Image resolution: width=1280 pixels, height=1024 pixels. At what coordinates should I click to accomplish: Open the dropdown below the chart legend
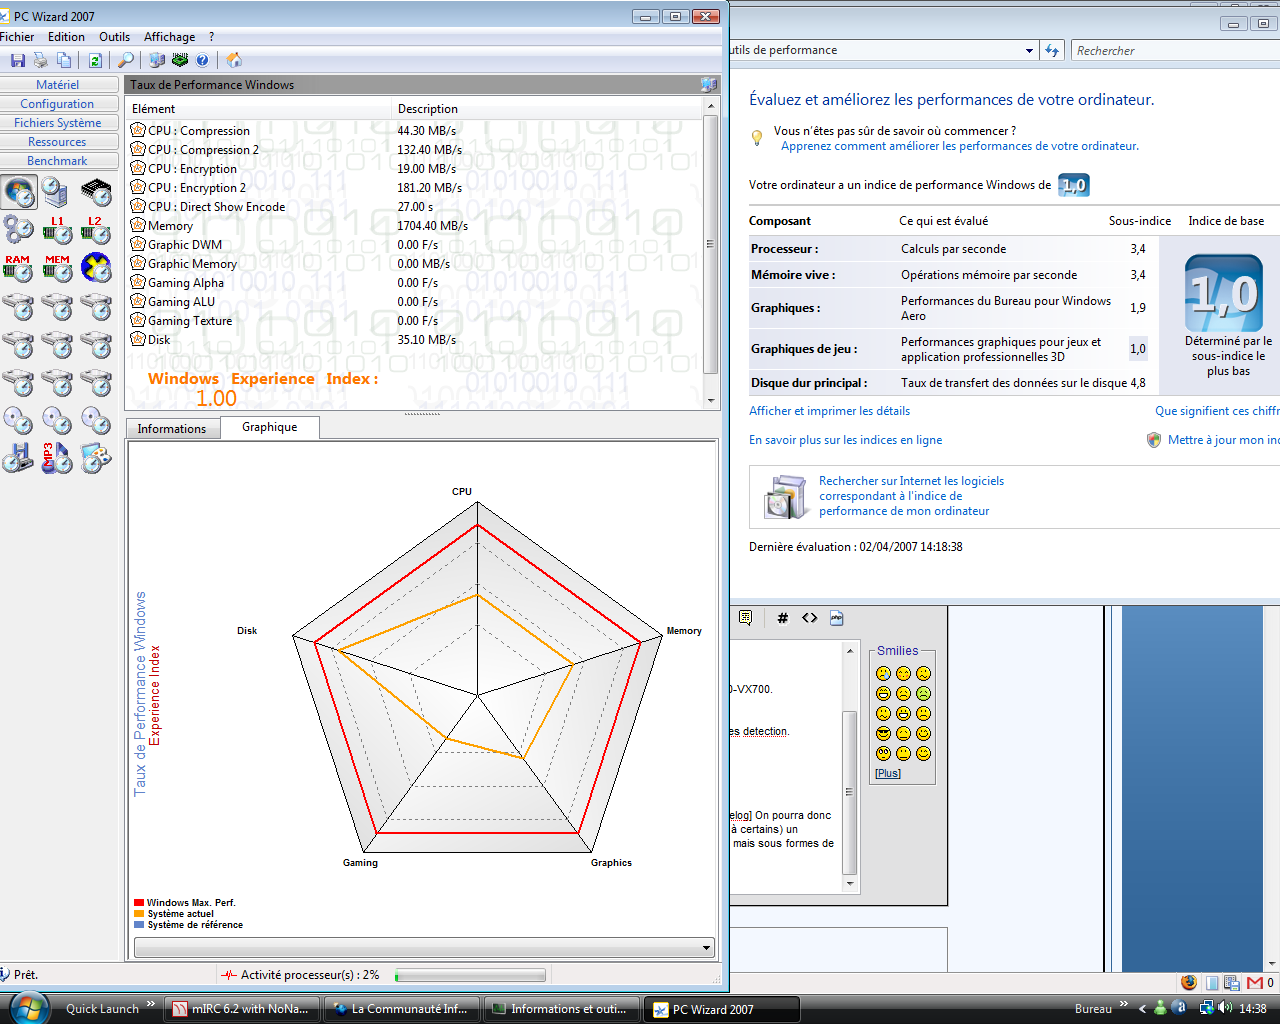coord(706,948)
